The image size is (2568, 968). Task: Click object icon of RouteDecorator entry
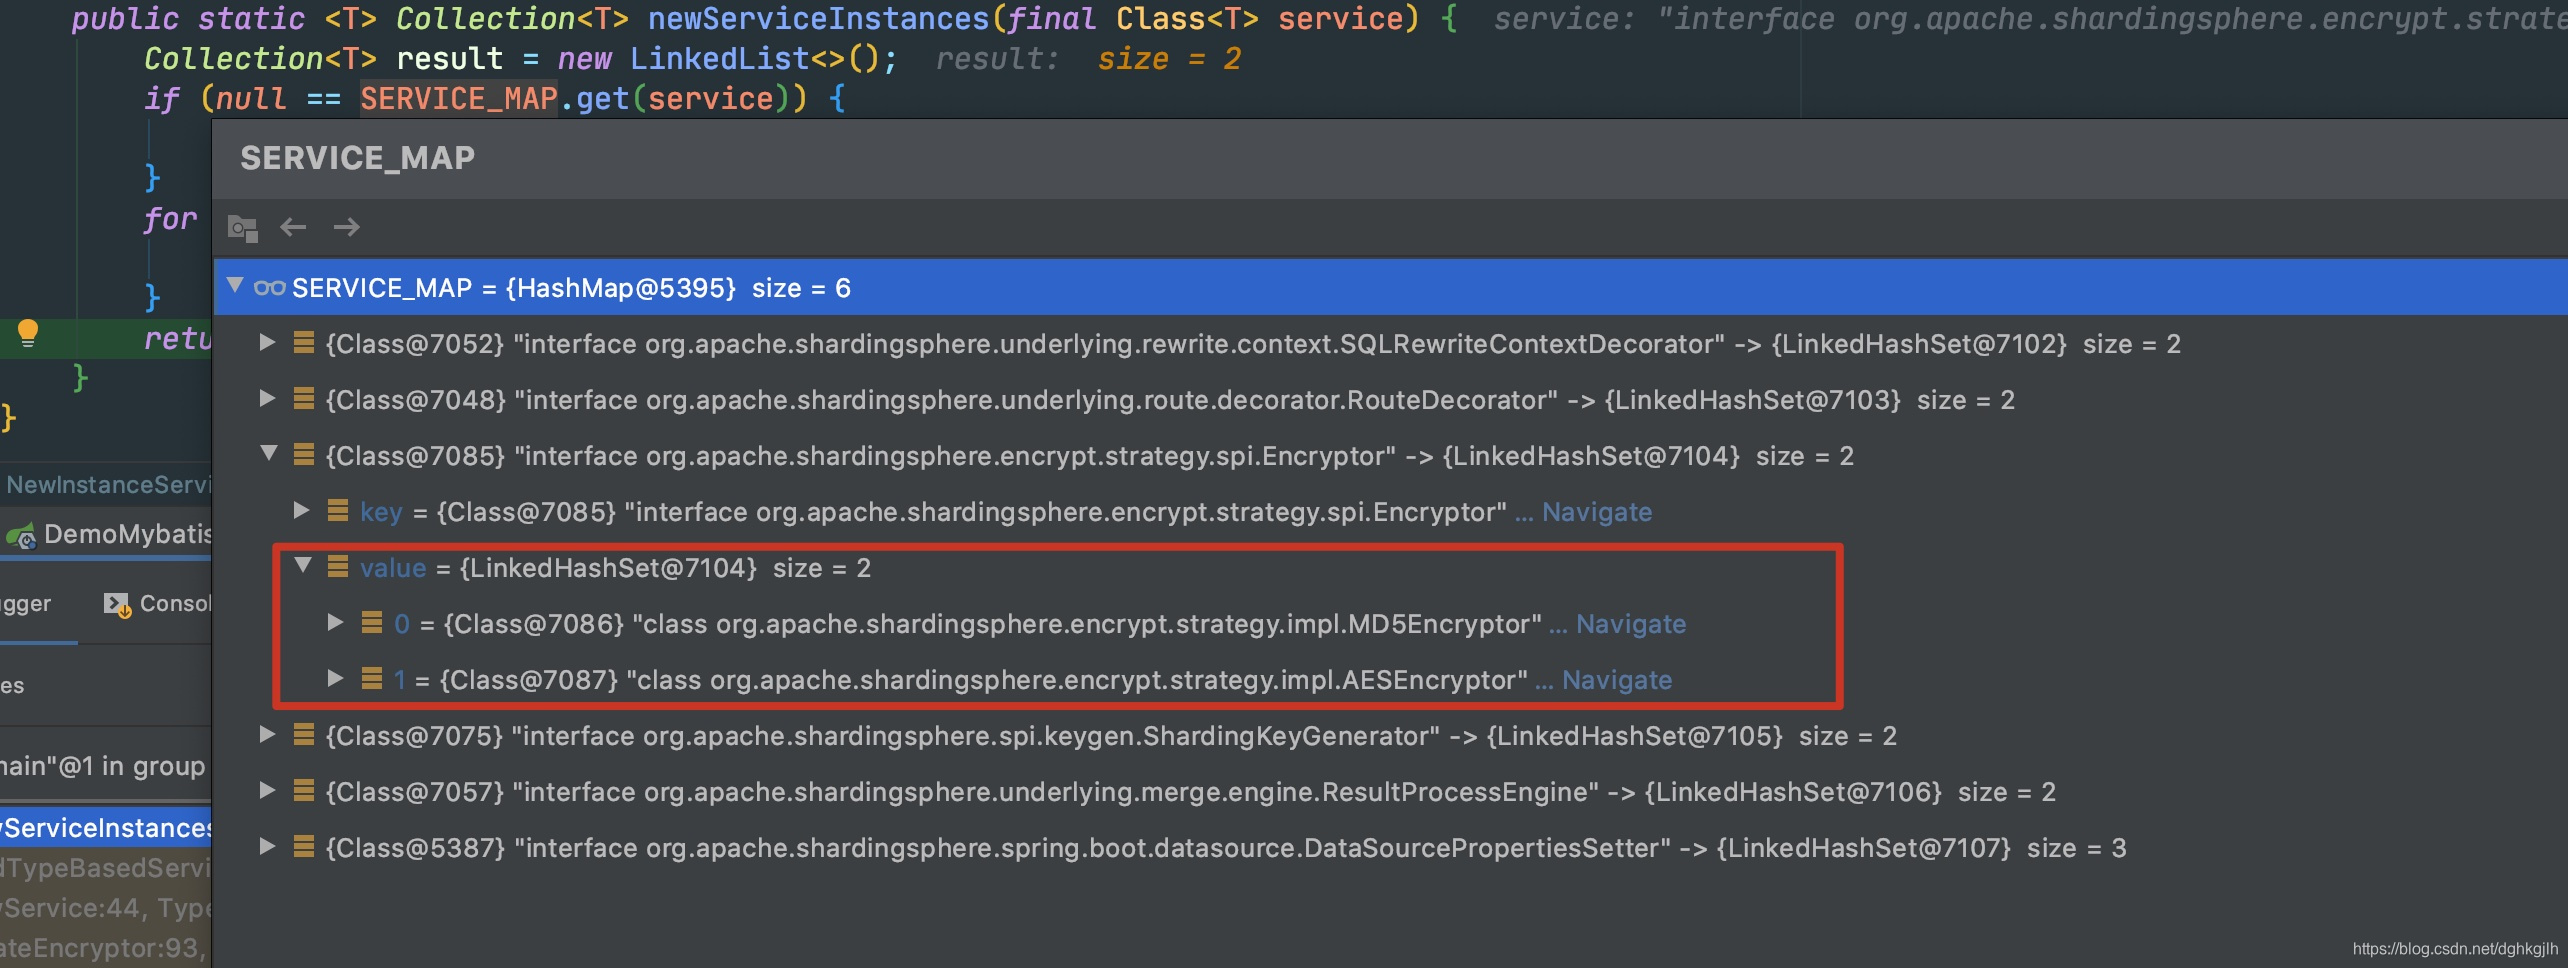click(304, 400)
